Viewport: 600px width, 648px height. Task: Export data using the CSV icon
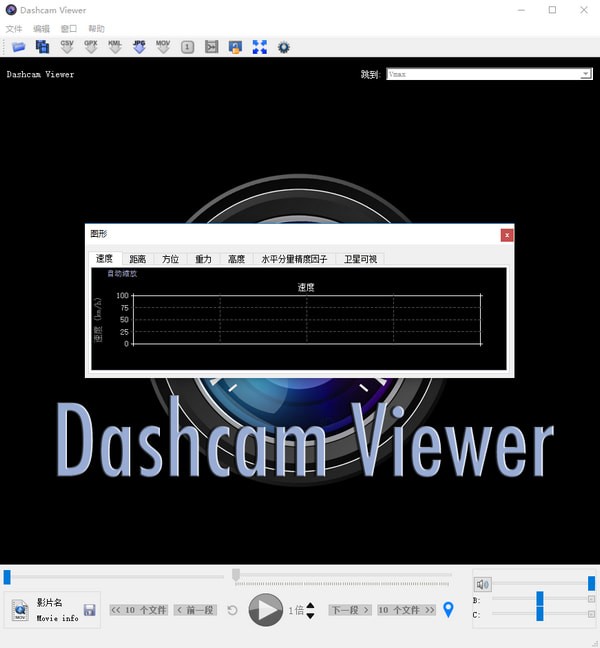click(x=67, y=47)
